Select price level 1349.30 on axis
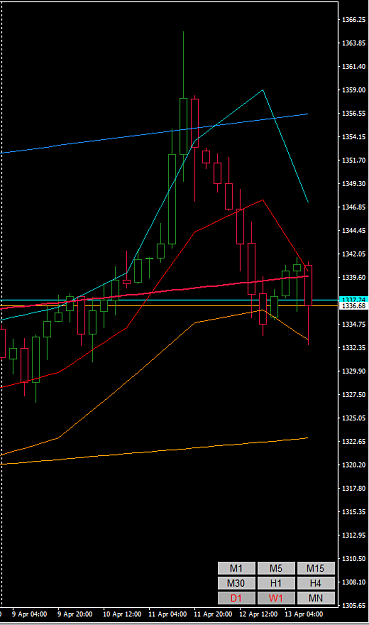This screenshot has height=625, width=369. (x=354, y=183)
